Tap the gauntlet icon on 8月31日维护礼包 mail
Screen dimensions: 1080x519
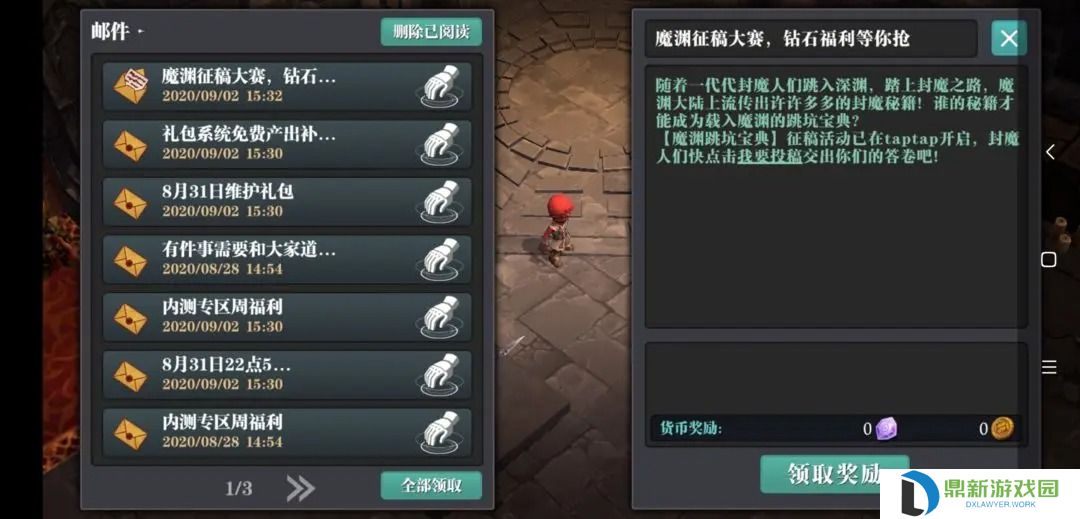click(441, 202)
